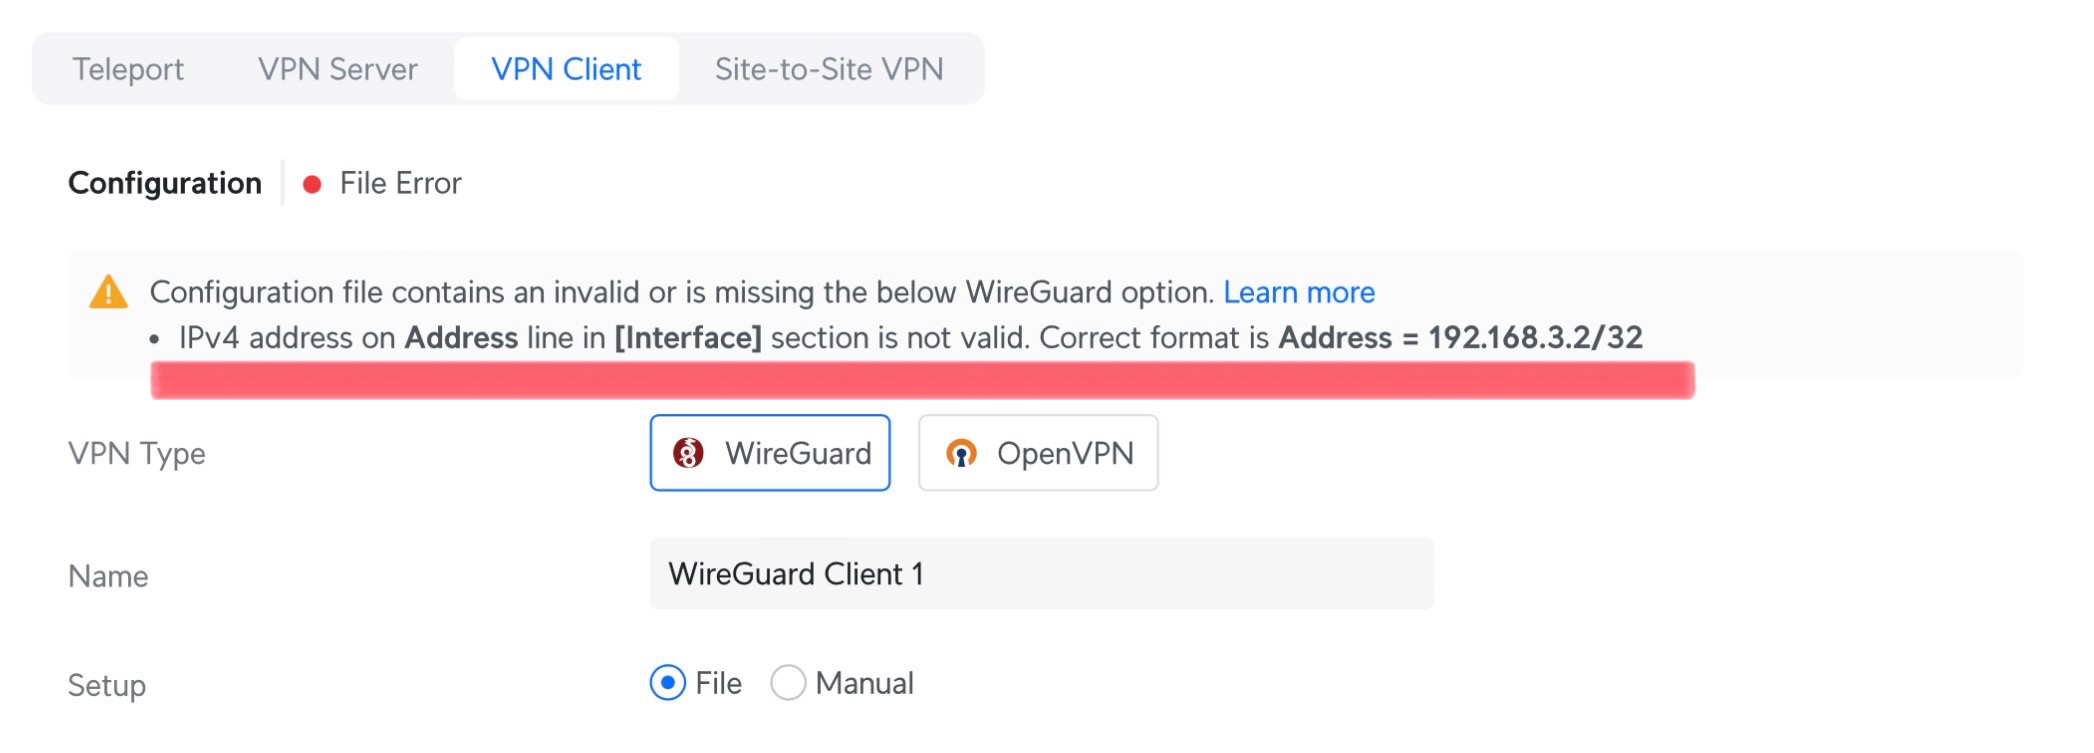This screenshot has width=2094, height=753.
Task: Select the Manual setup radio button
Action: [x=788, y=683]
